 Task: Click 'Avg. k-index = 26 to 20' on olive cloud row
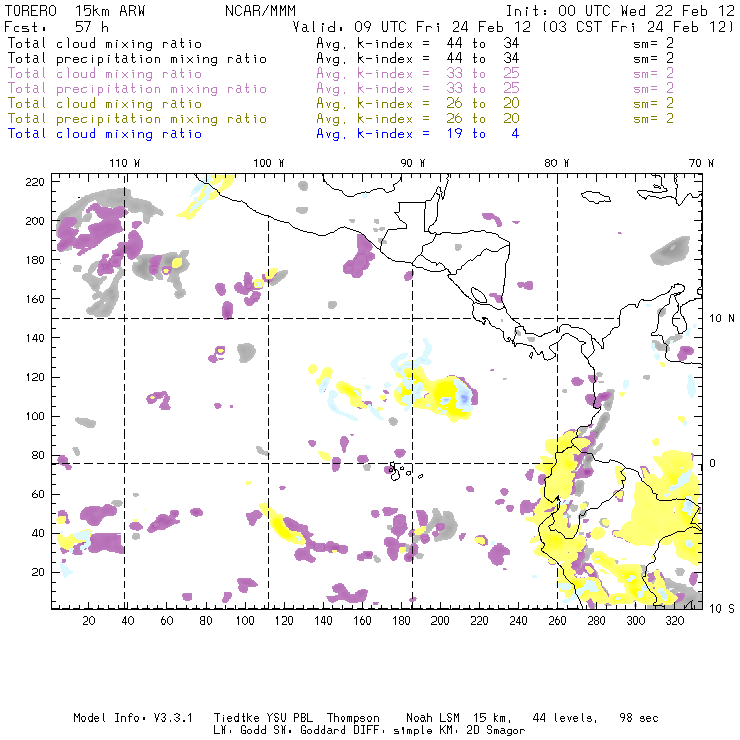point(418,104)
